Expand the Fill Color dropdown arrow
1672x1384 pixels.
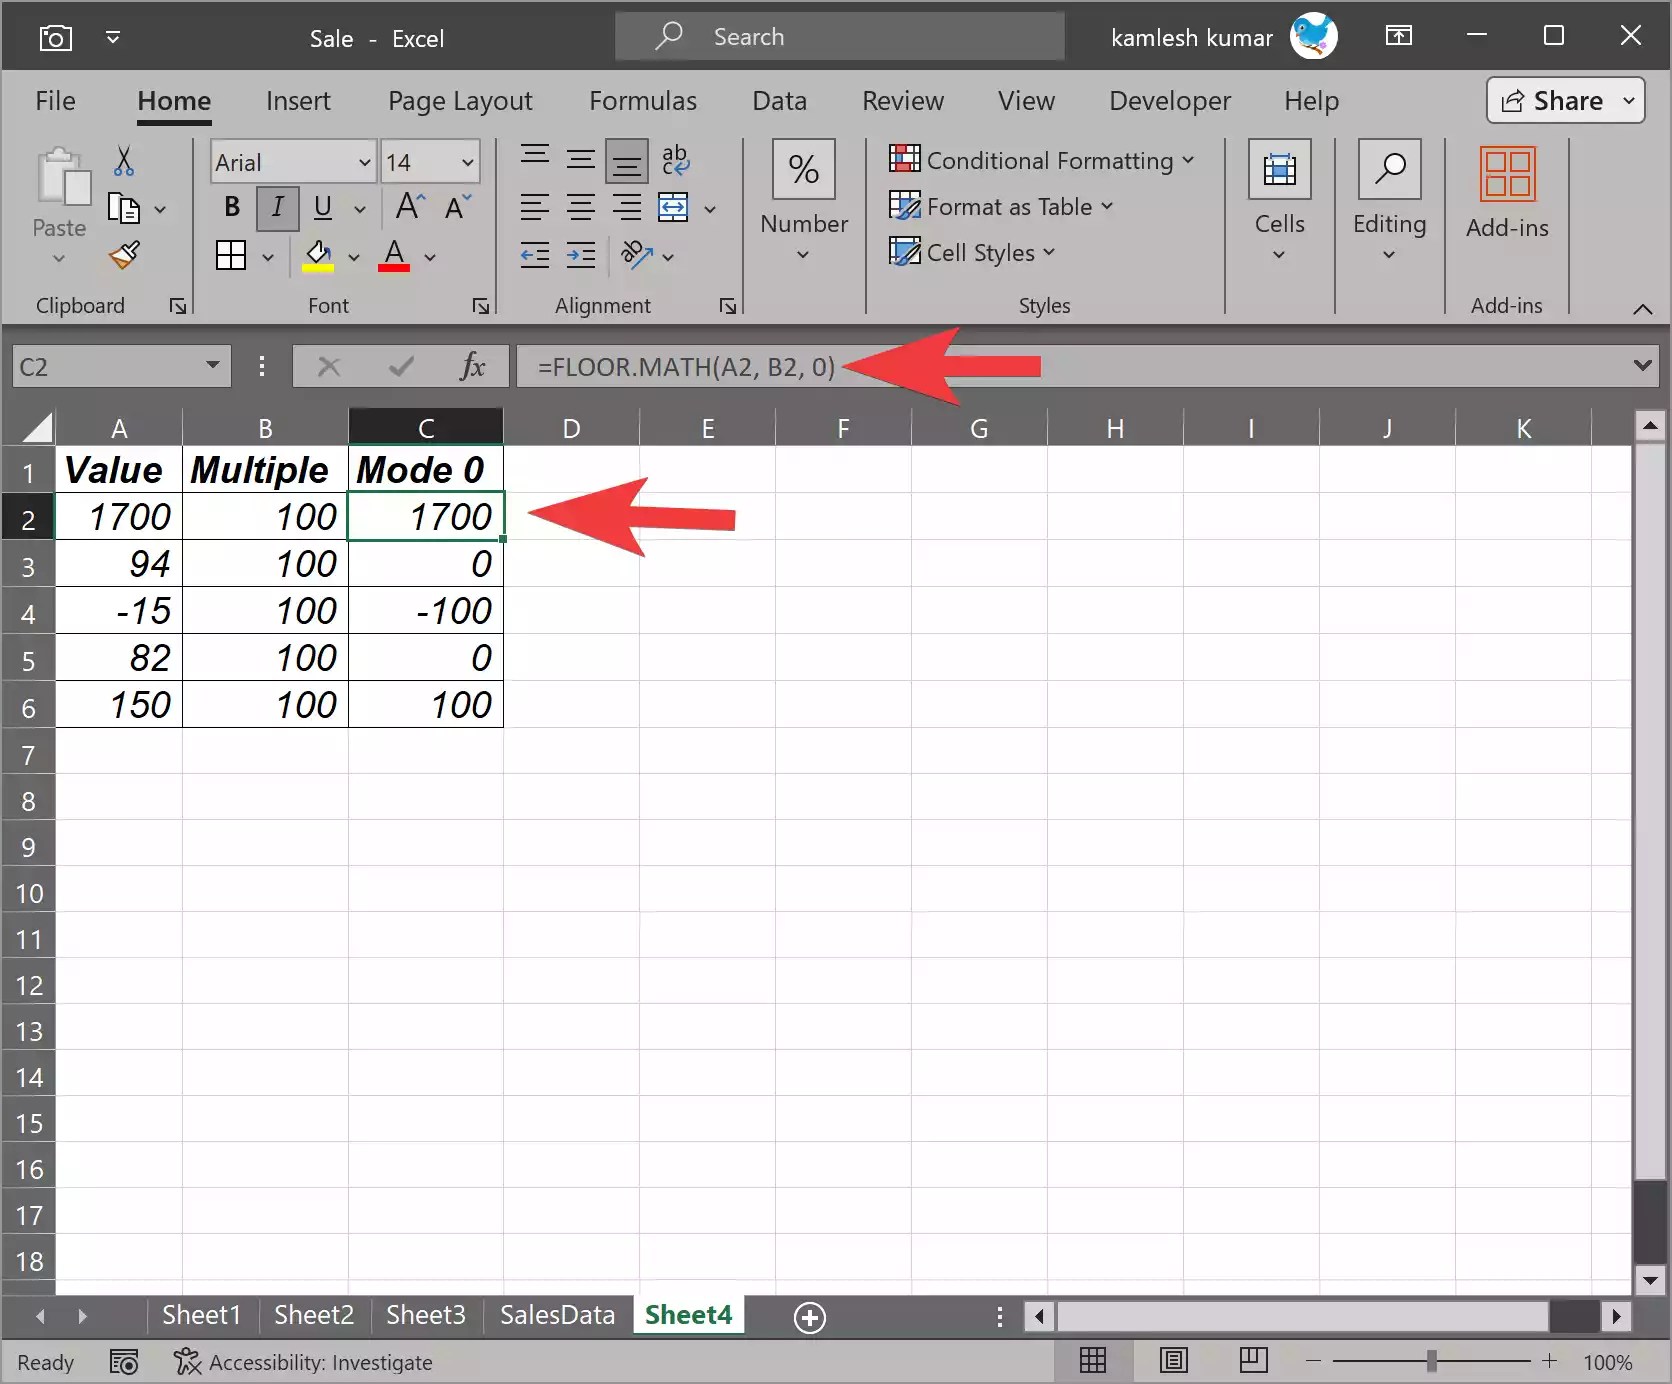click(353, 257)
